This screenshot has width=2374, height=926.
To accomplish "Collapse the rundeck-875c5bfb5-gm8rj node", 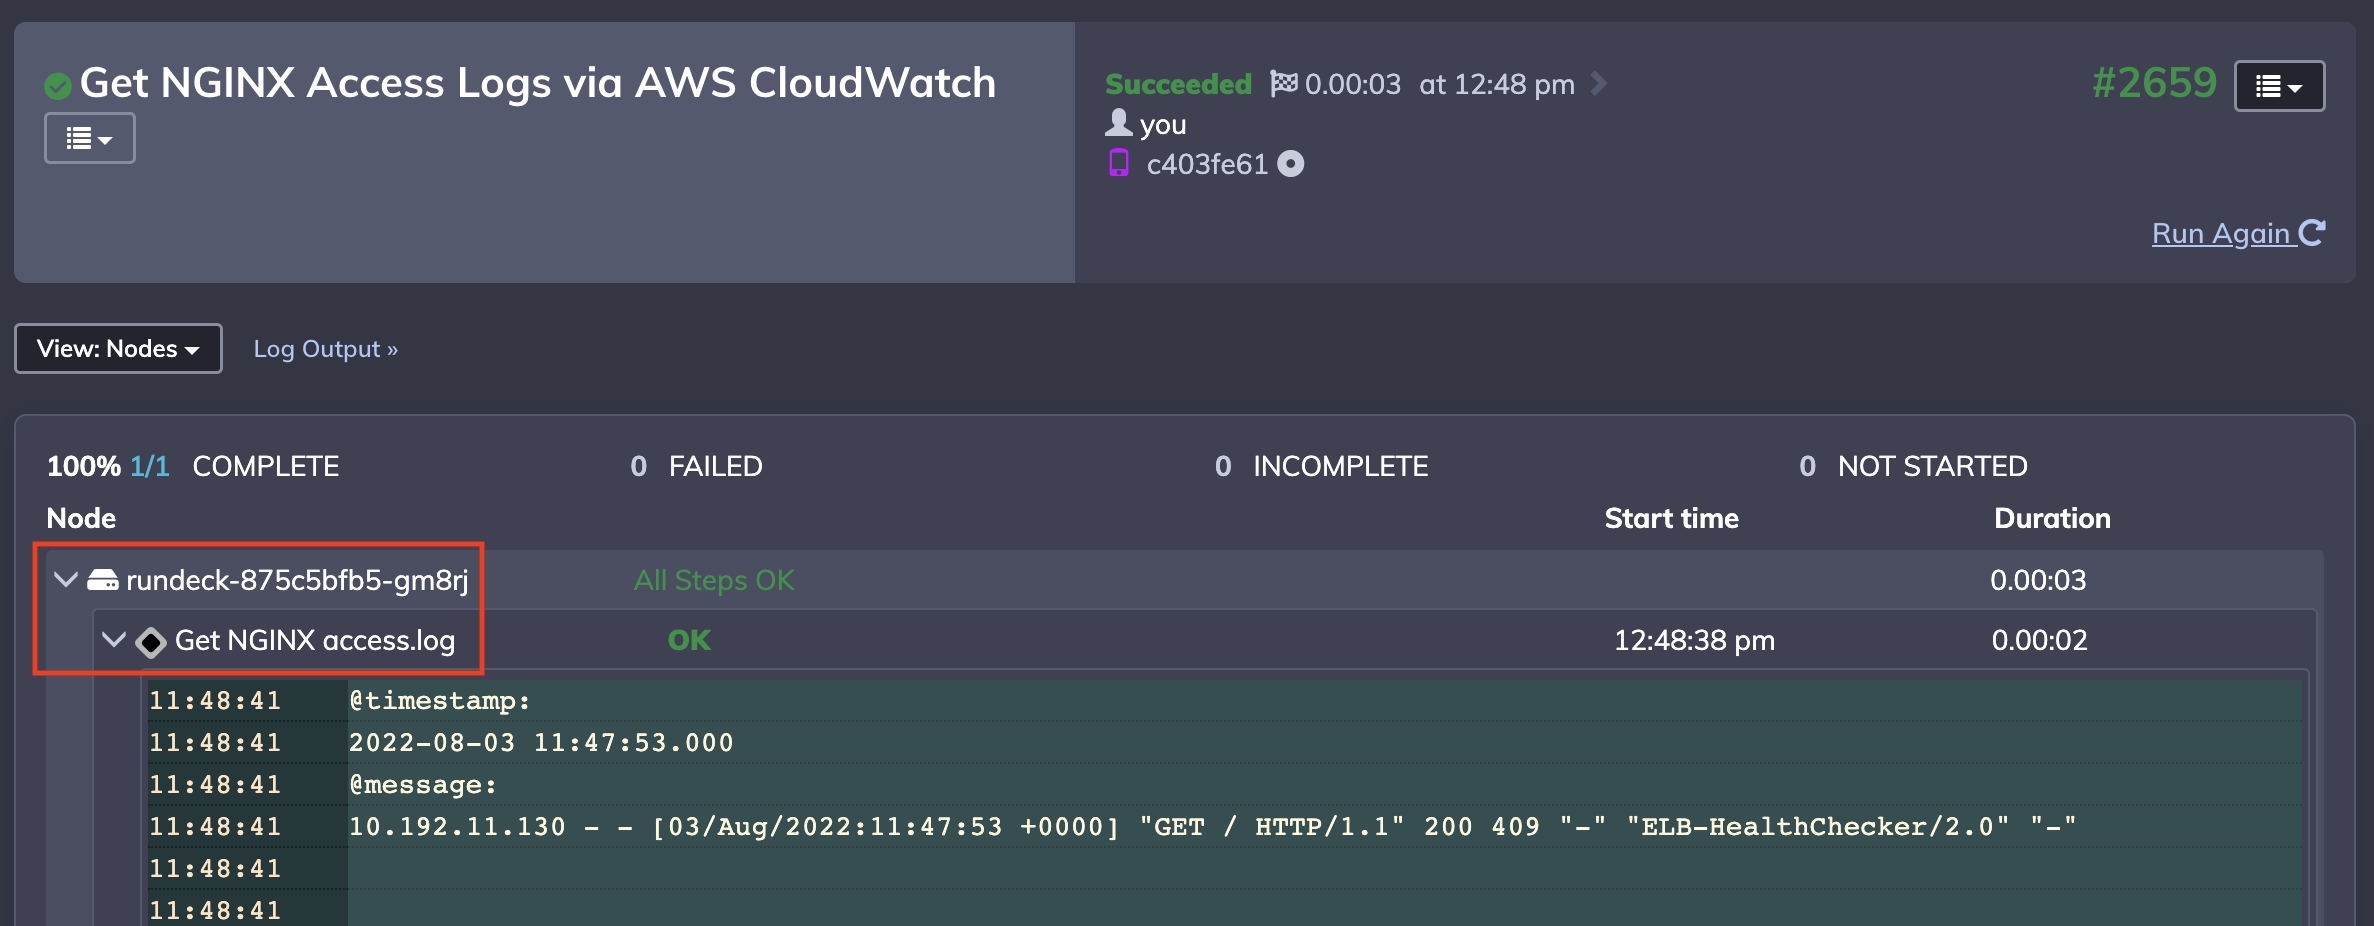I will (x=66, y=579).
